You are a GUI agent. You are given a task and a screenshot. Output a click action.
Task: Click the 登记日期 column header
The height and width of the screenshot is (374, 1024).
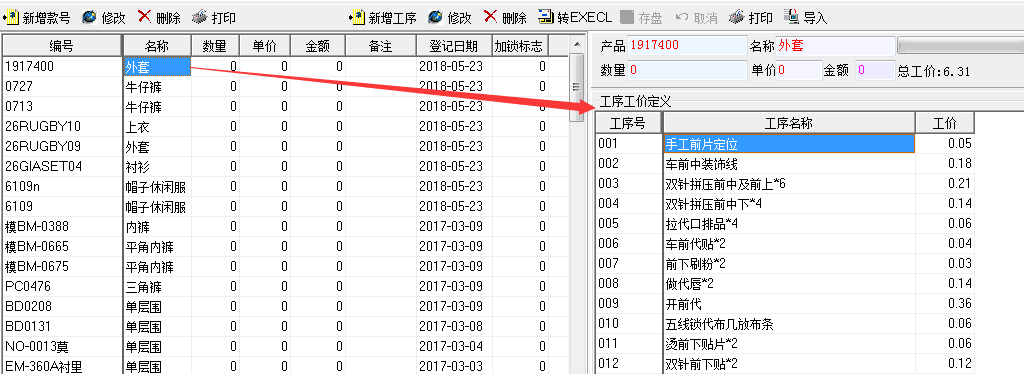(x=454, y=46)
